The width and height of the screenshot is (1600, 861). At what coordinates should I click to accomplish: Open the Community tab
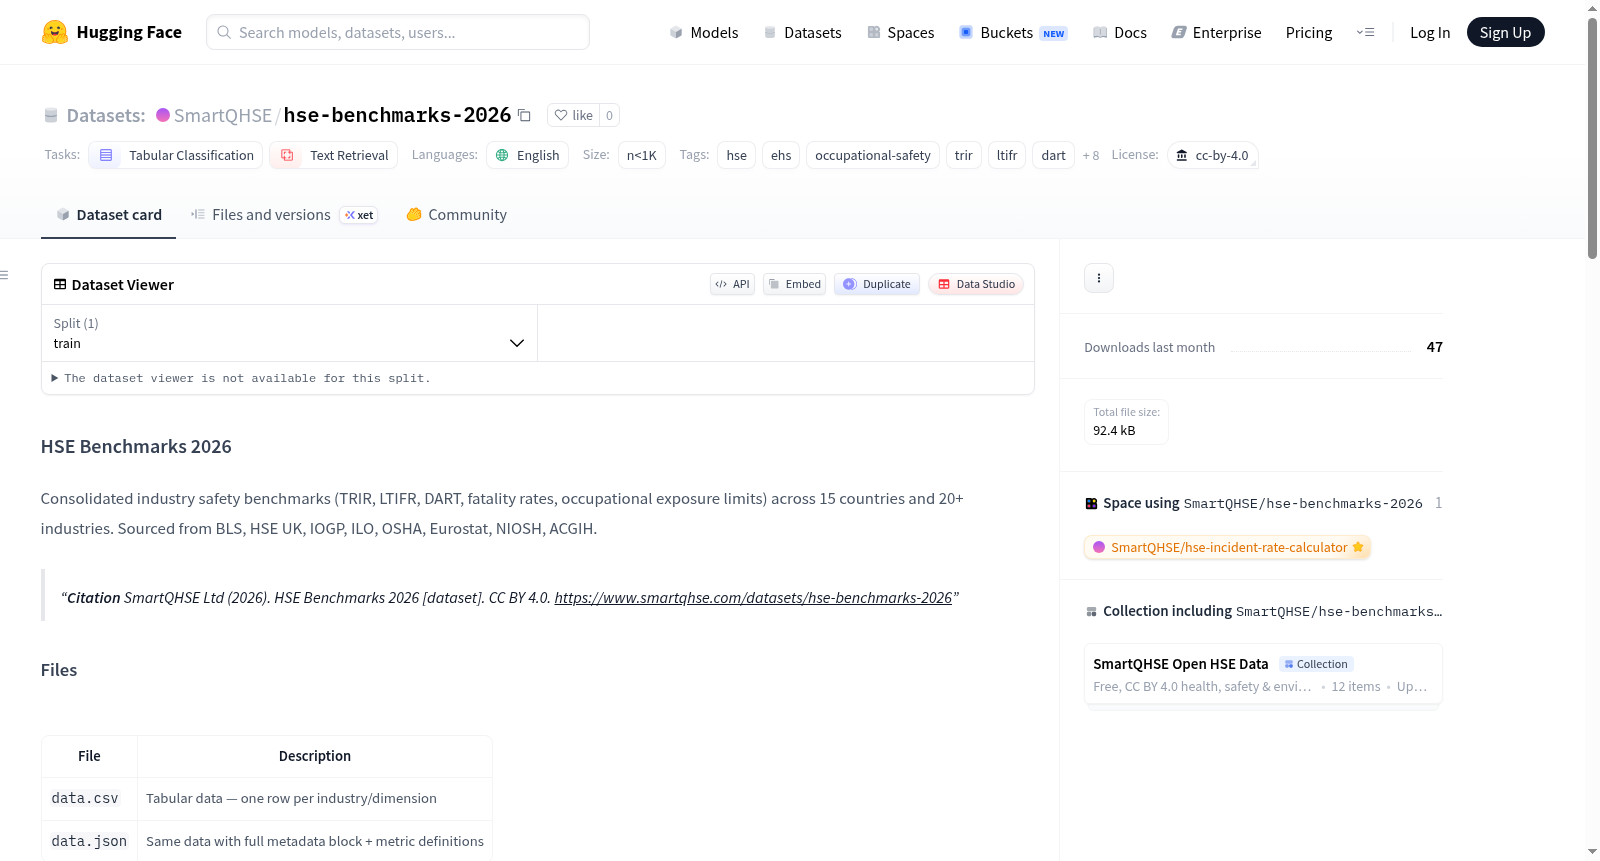coord(456,215)
